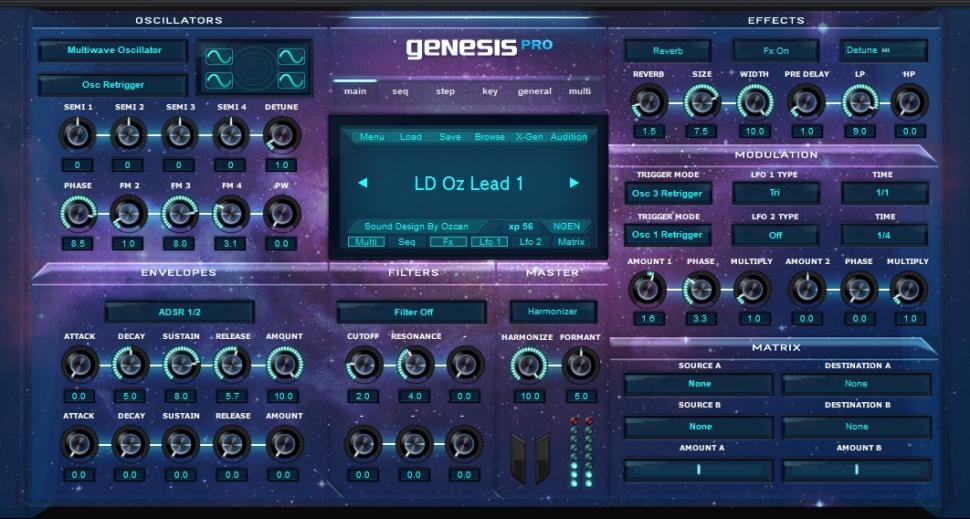Toggle the Seq button in preset display
This screenshot has height=519, width=970.
(x=406, y=242)
